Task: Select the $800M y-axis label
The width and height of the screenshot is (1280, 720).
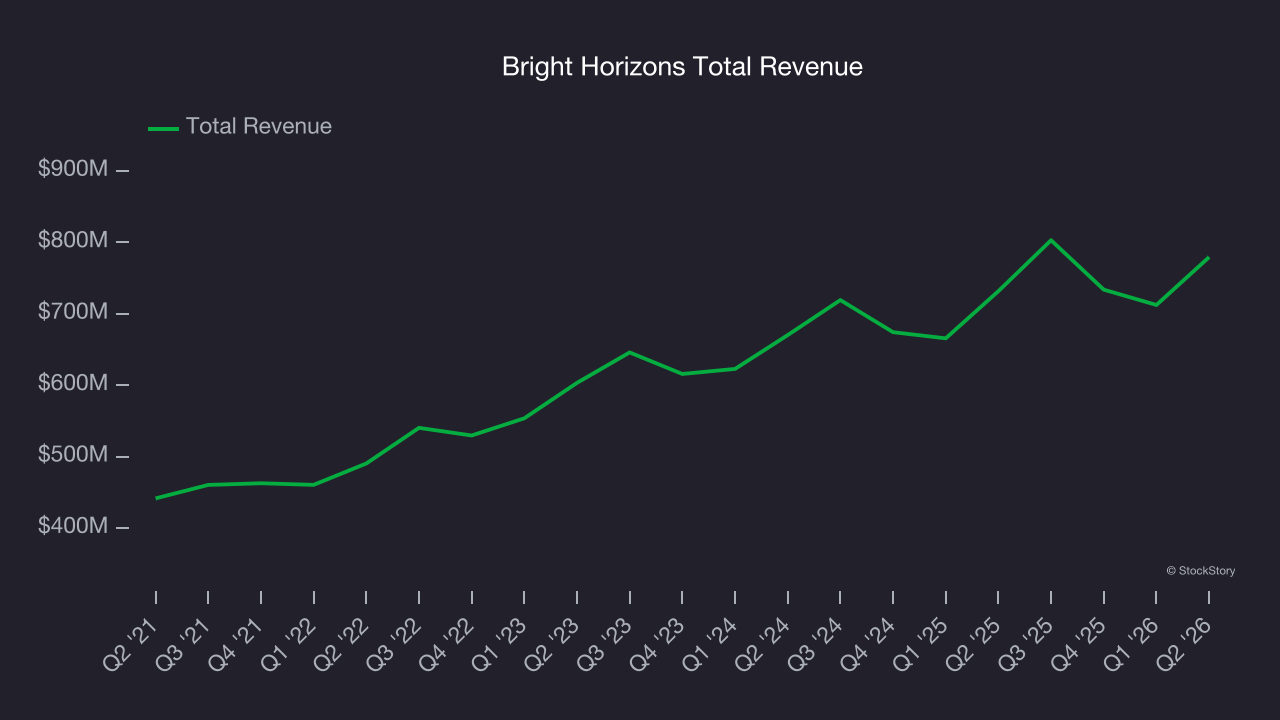Action: coord(73,241)
